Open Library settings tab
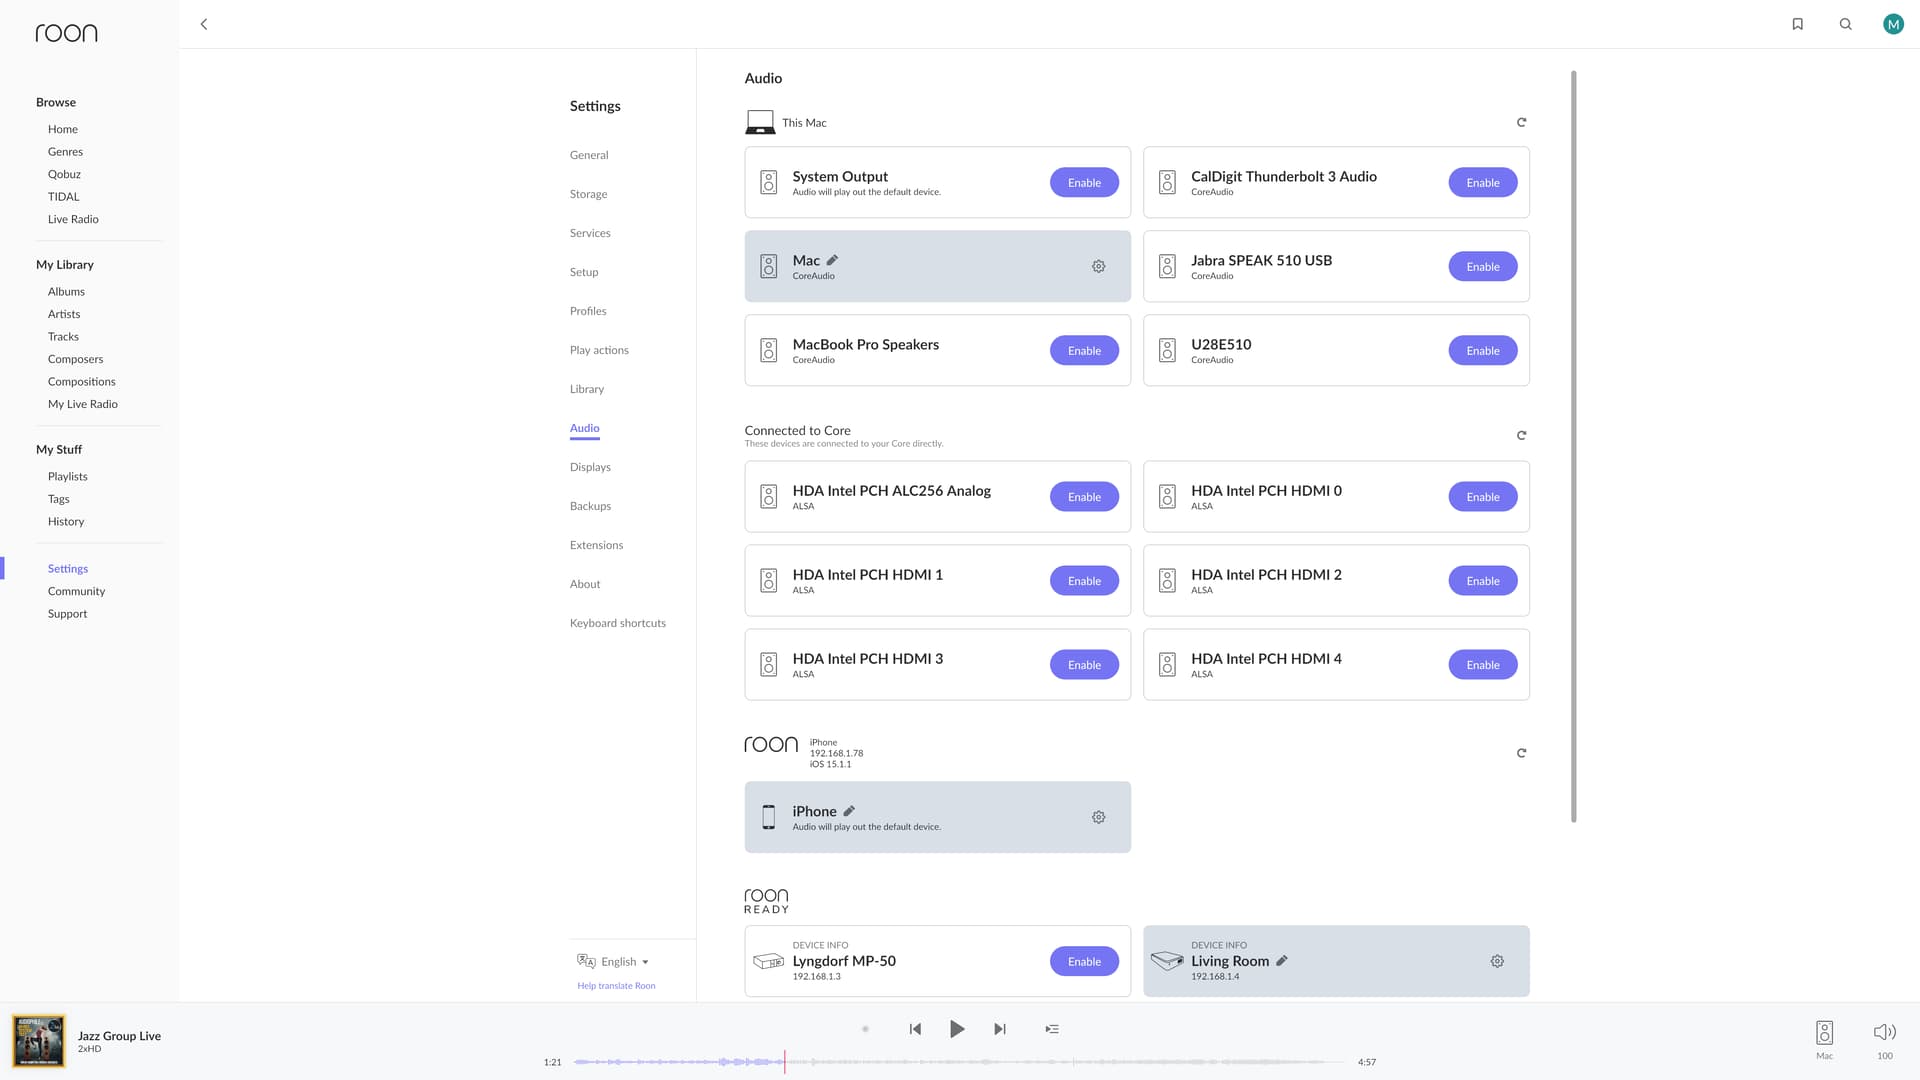This screenshot has width=1920, height=1080. click(587, 389)
